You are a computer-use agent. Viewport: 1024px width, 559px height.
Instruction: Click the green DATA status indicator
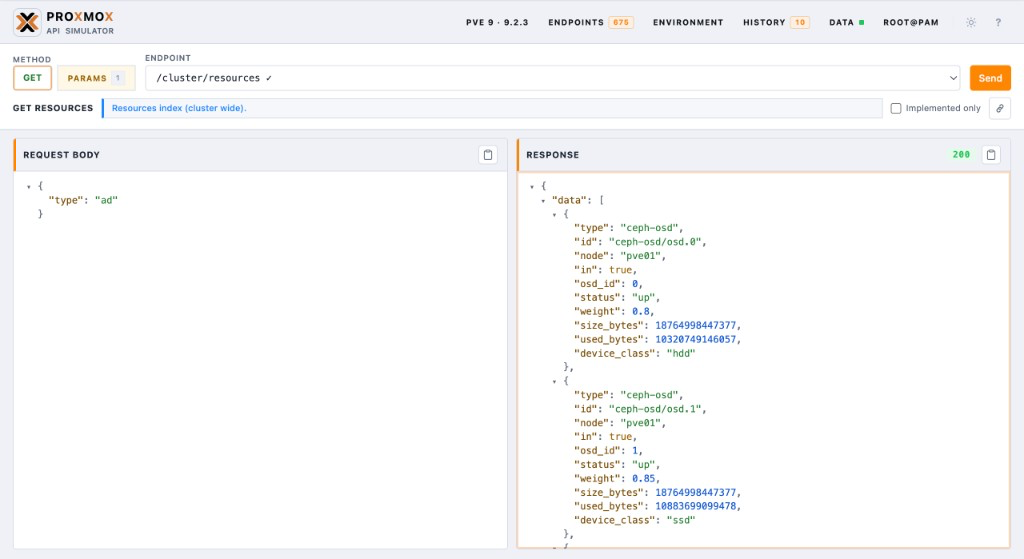point(861,22)
